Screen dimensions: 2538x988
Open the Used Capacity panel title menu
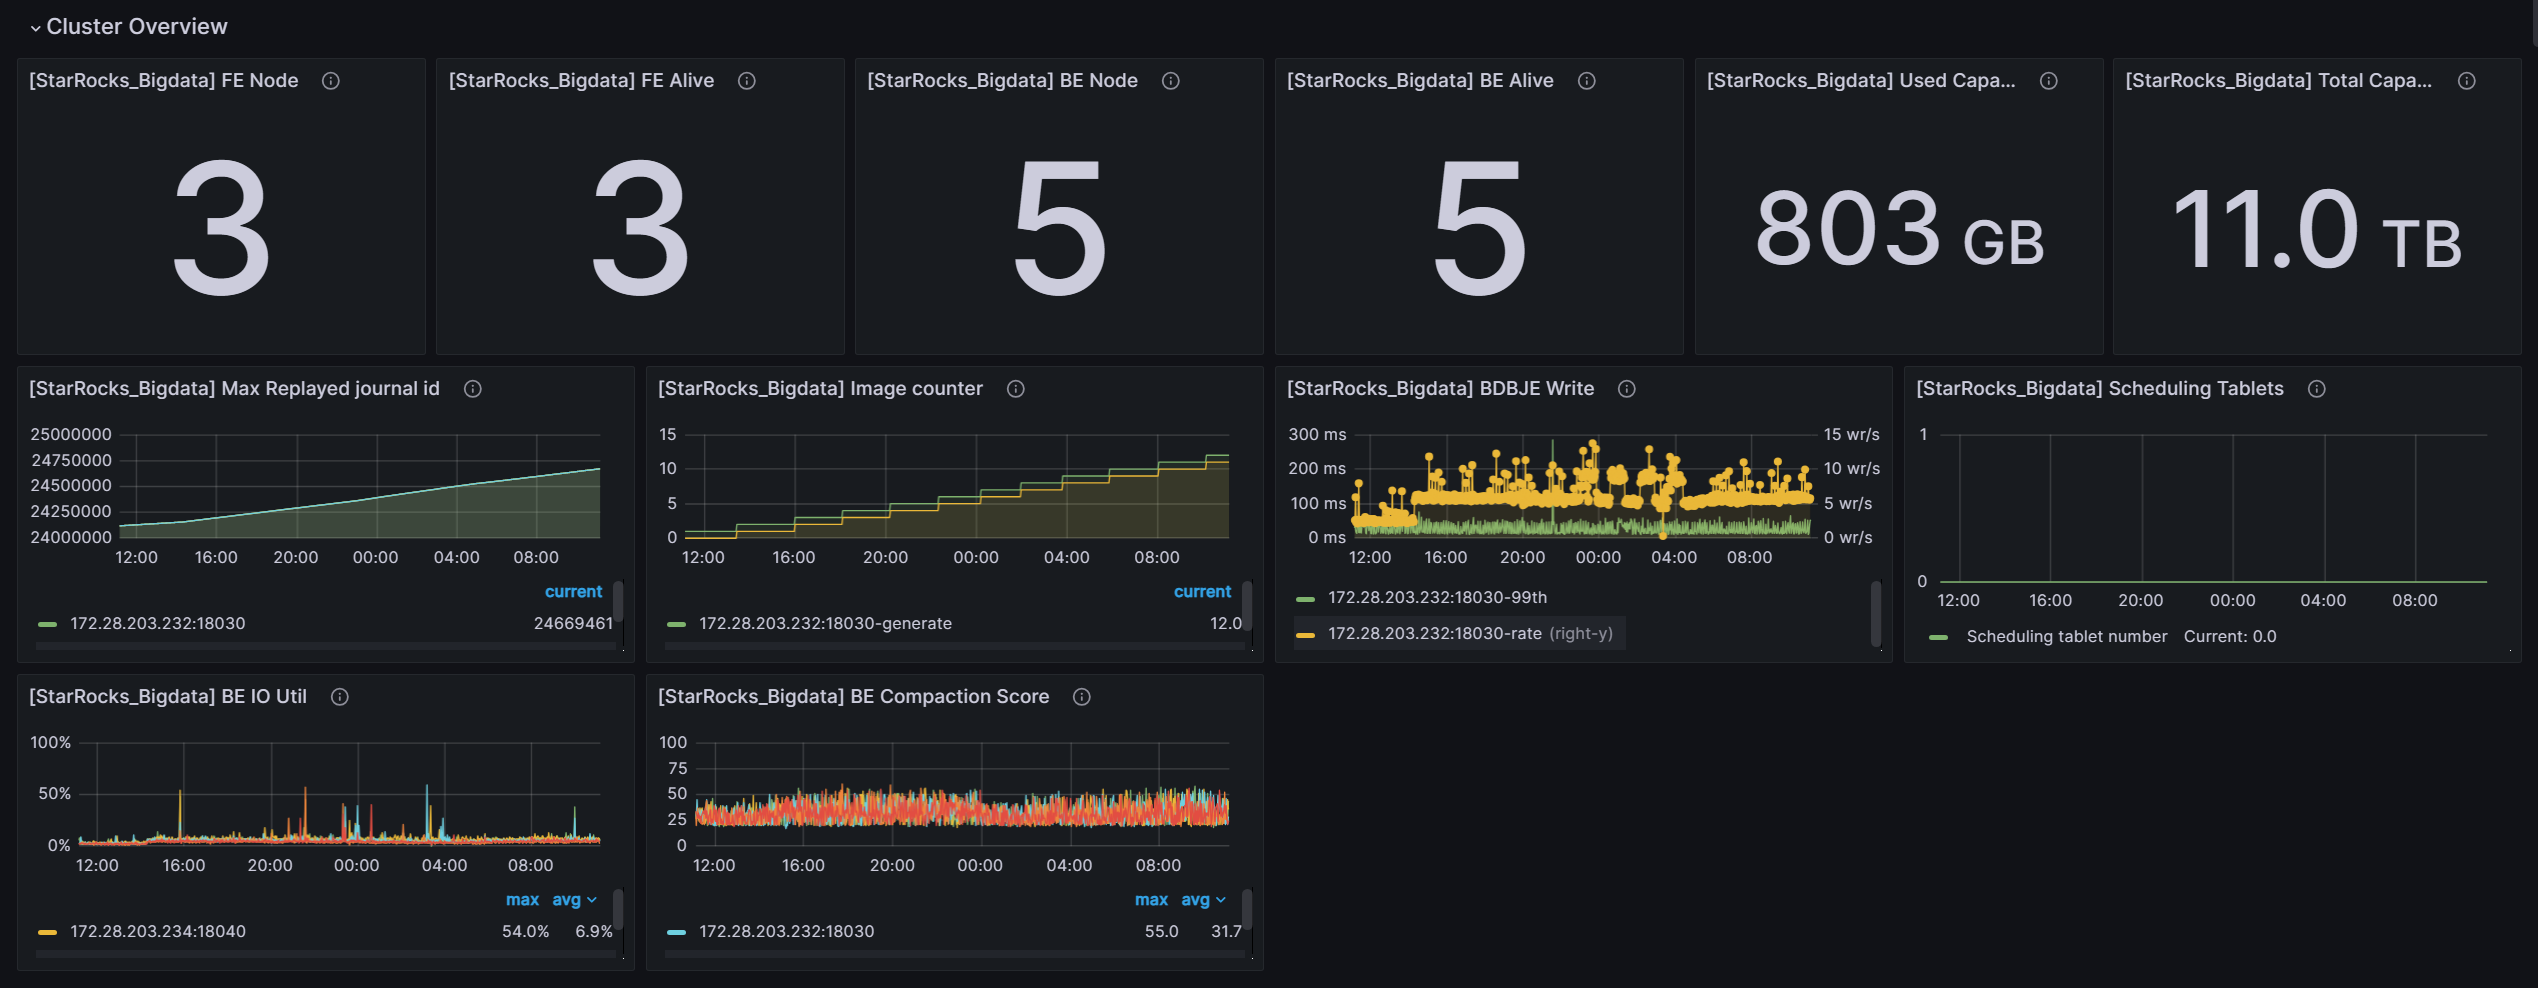(1861, 81)
